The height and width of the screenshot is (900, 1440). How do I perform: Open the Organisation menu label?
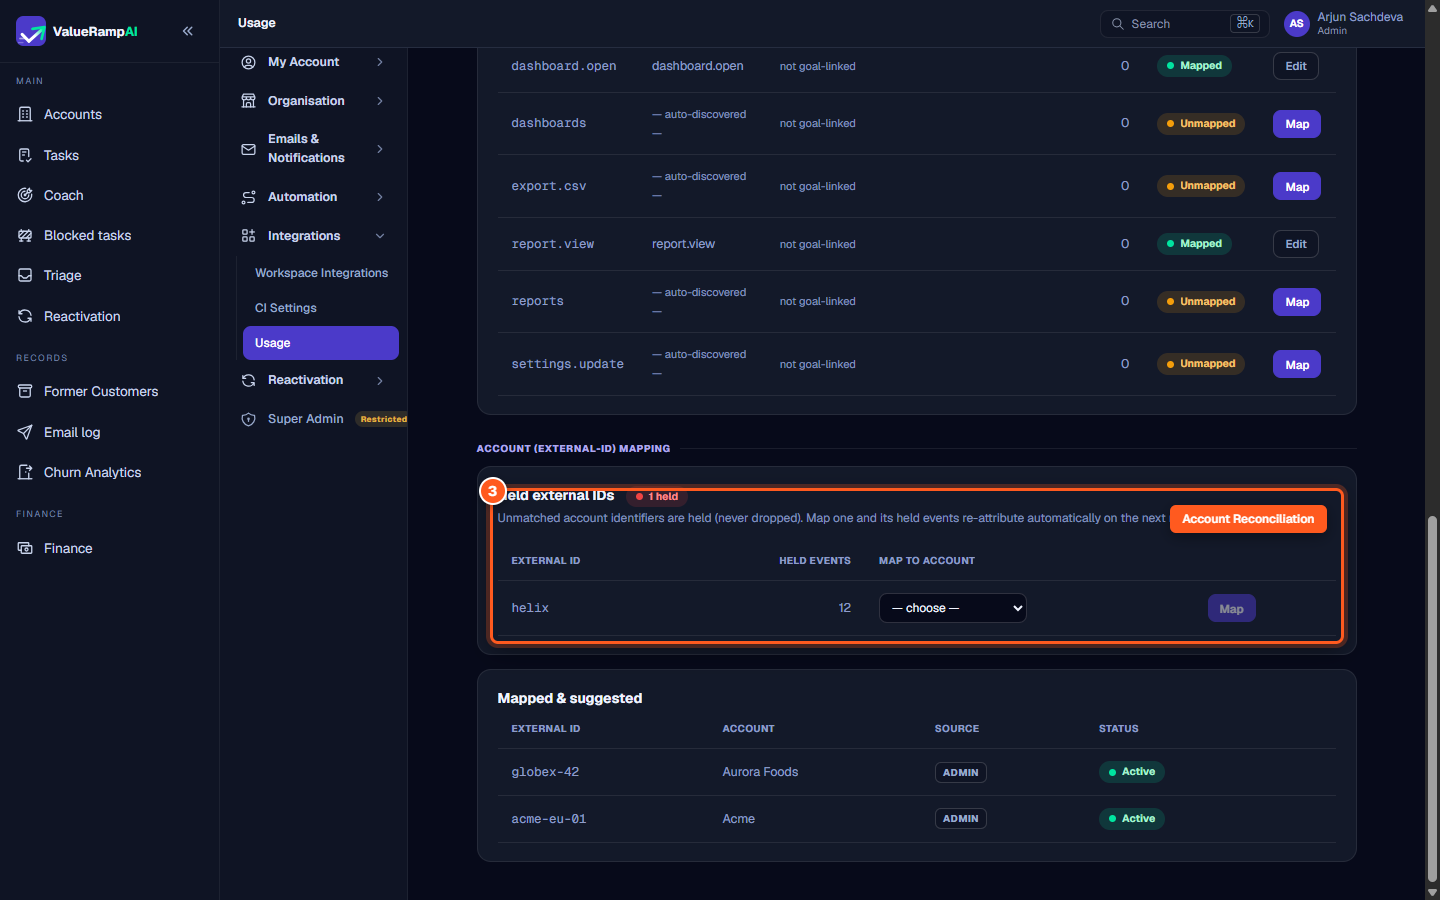click(x=306, y=101)
